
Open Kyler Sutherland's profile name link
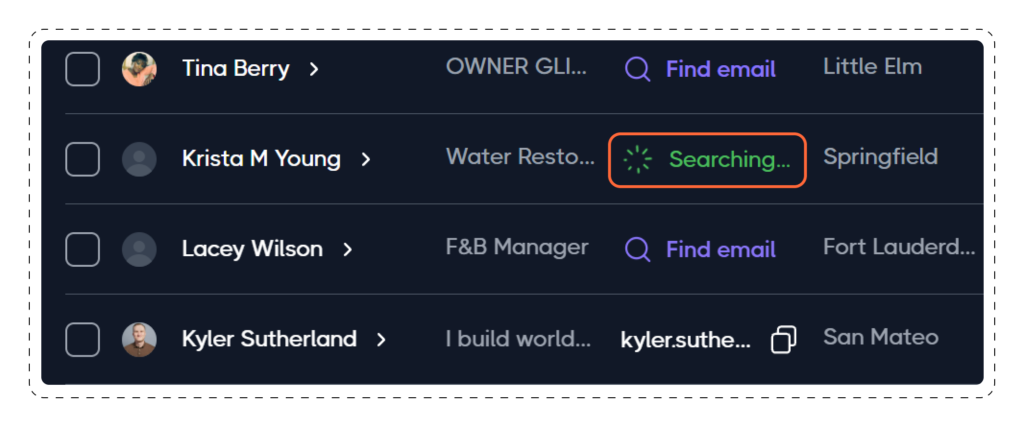coord(269,339)
